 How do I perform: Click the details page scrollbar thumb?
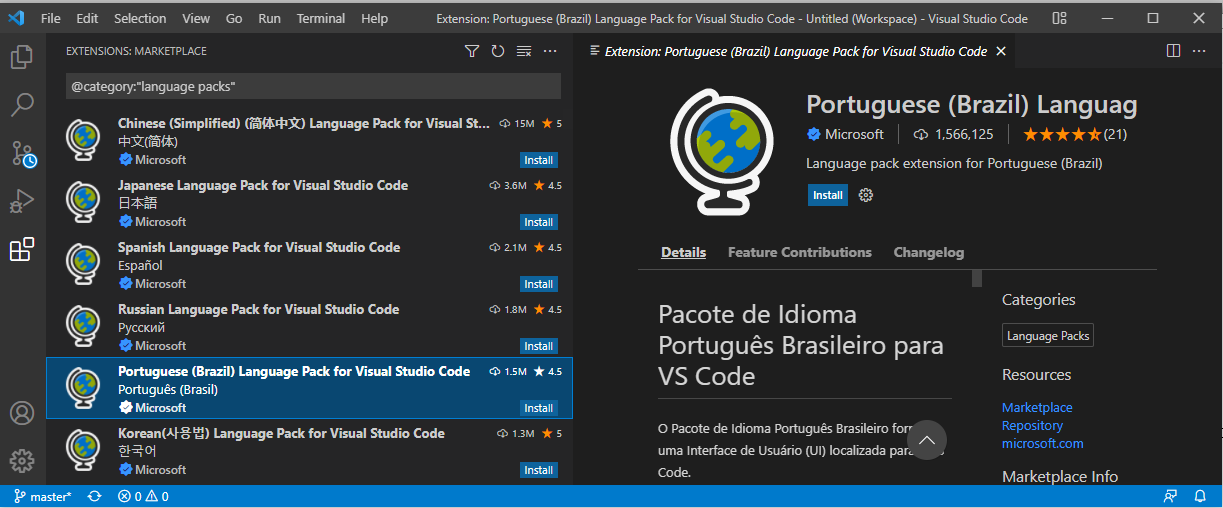coord(977,278)
